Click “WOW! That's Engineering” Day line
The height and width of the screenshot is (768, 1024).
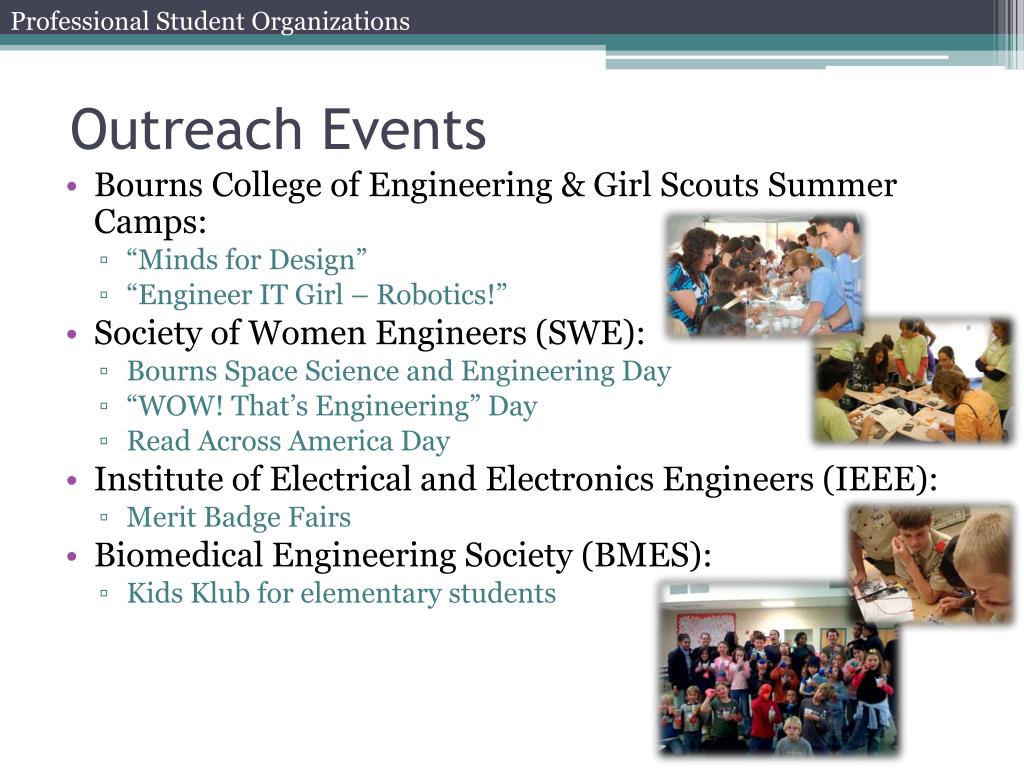332,406
